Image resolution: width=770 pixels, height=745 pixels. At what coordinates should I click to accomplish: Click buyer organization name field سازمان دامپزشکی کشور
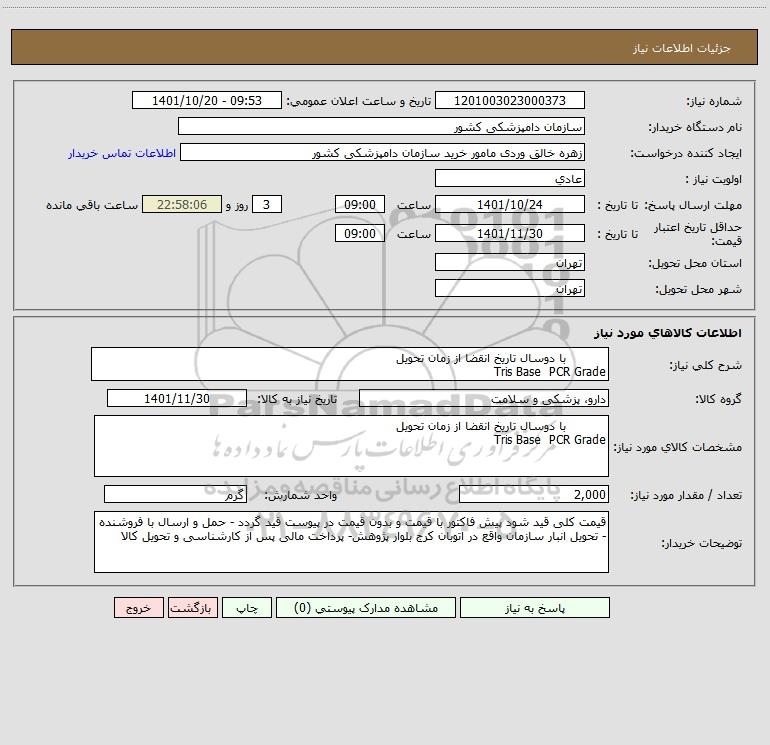[x=381, y=126]
